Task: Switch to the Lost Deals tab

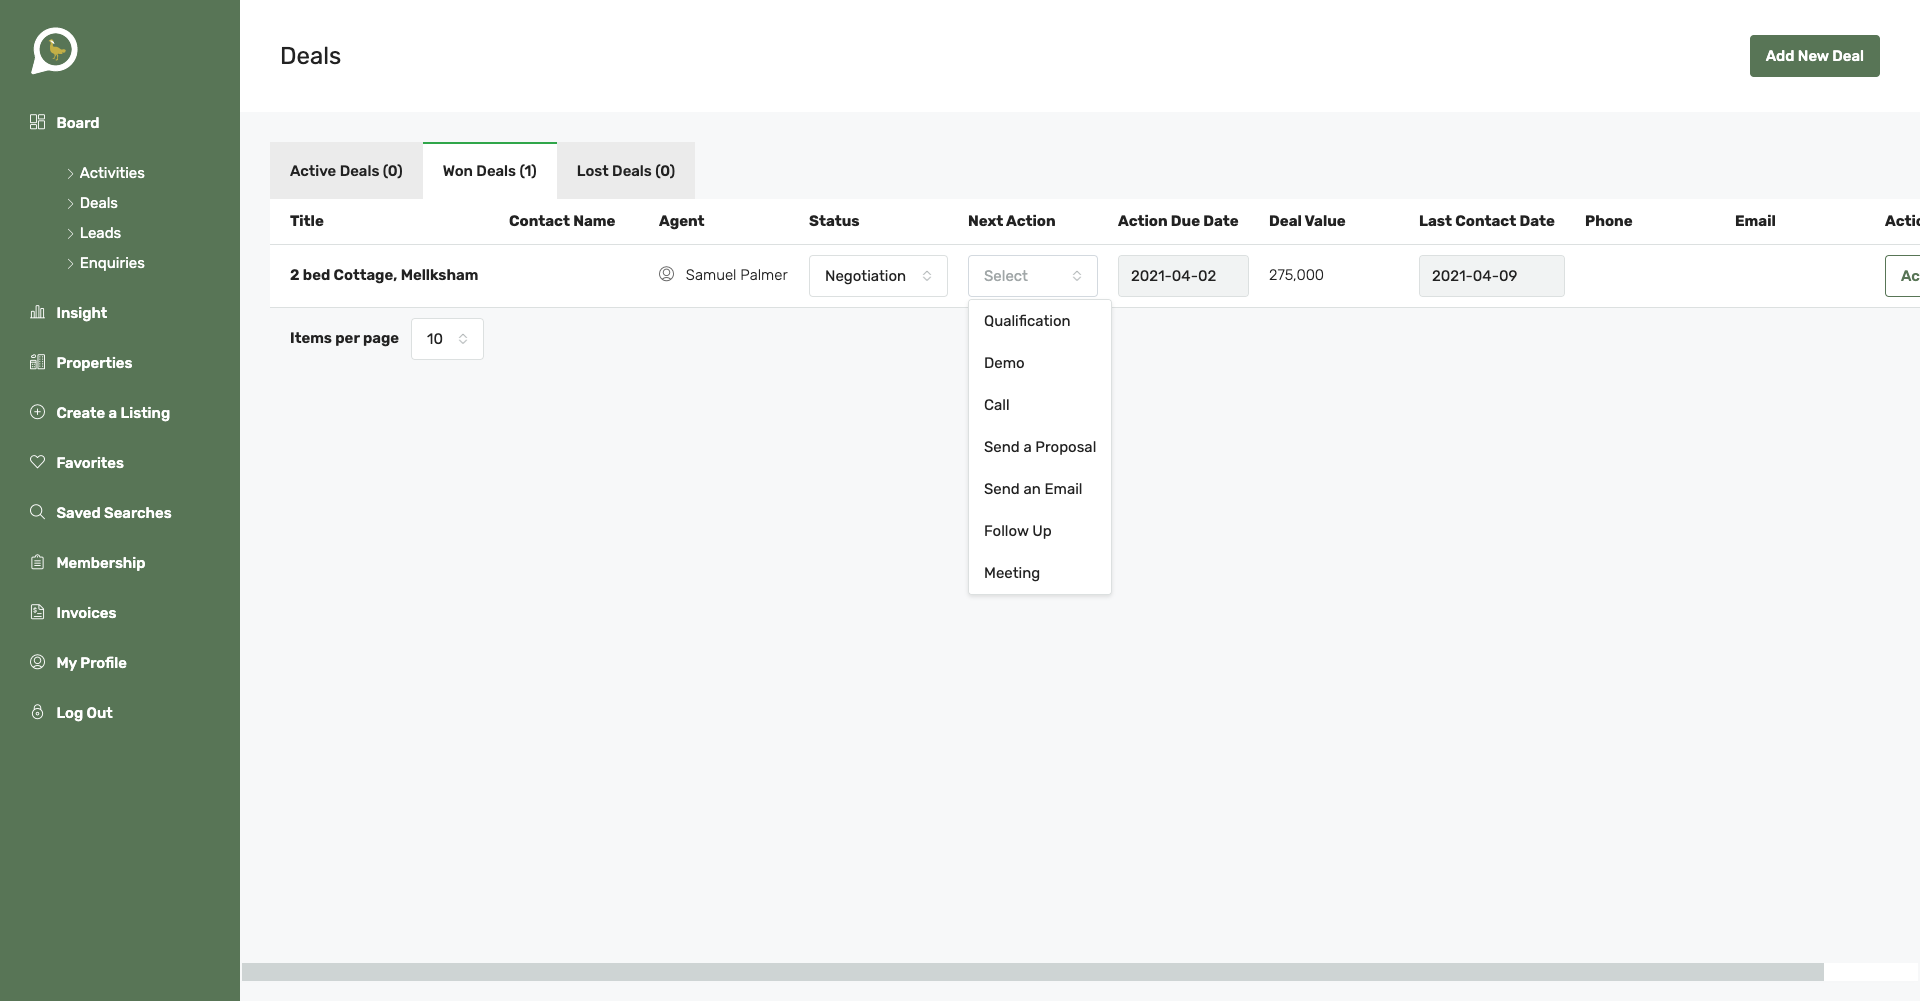Action: [x=625, y=171]
